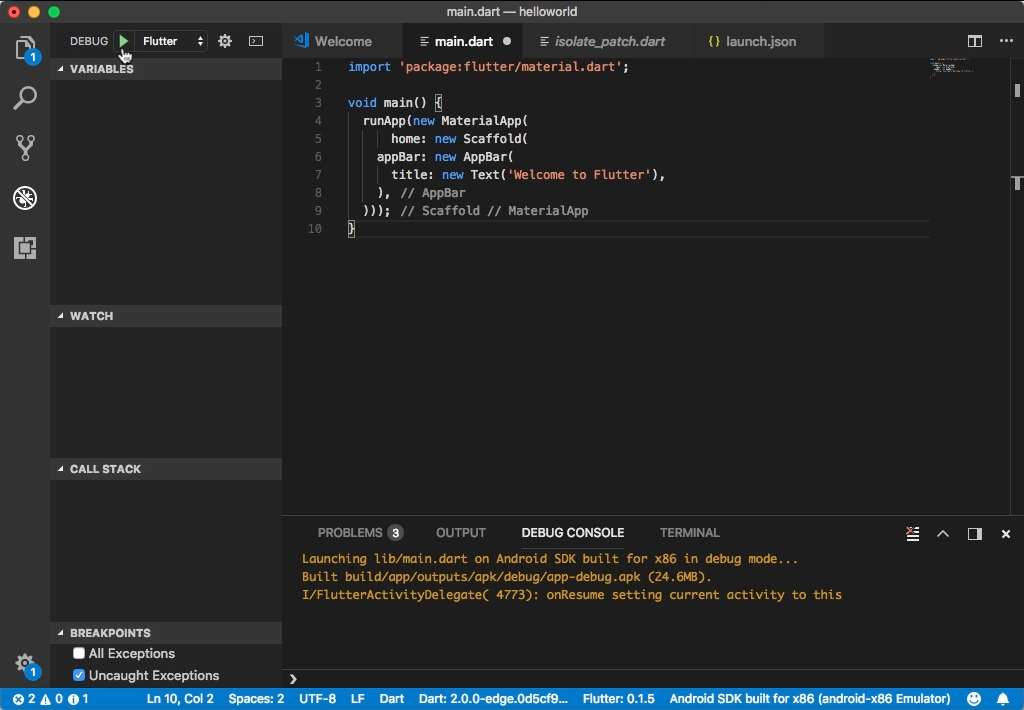Open launch.json via debug gear icon
Image resolution: width=1024 pixels, height=710 pixels.
coord(225,41)
